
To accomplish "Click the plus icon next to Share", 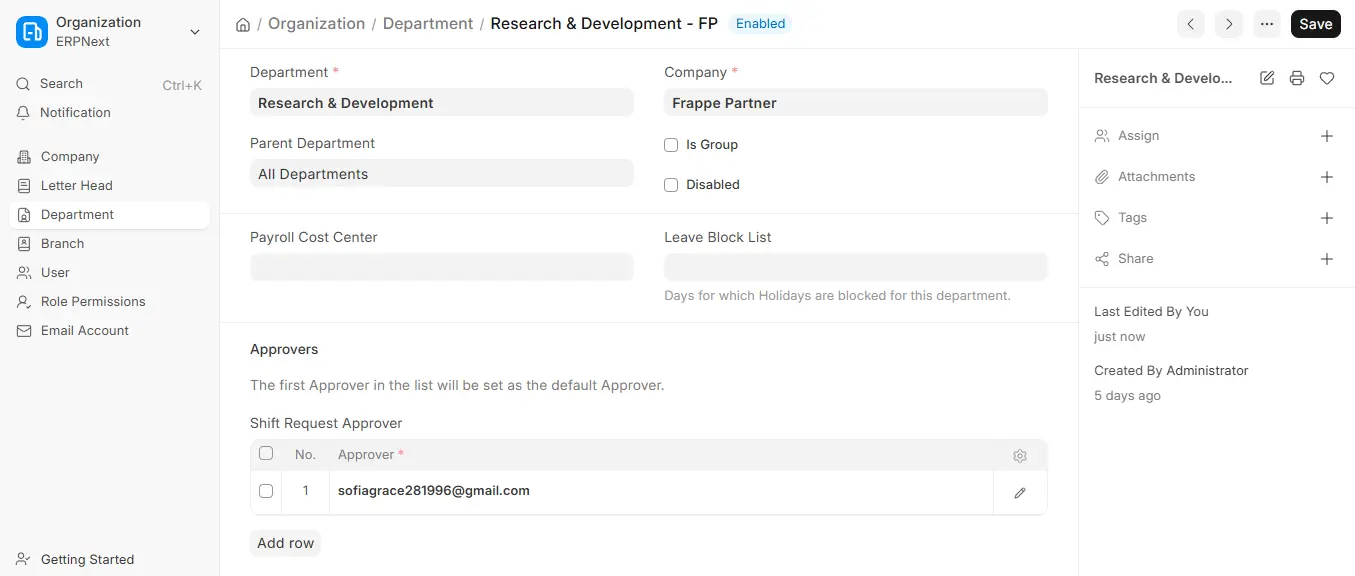I will 1327,259.
